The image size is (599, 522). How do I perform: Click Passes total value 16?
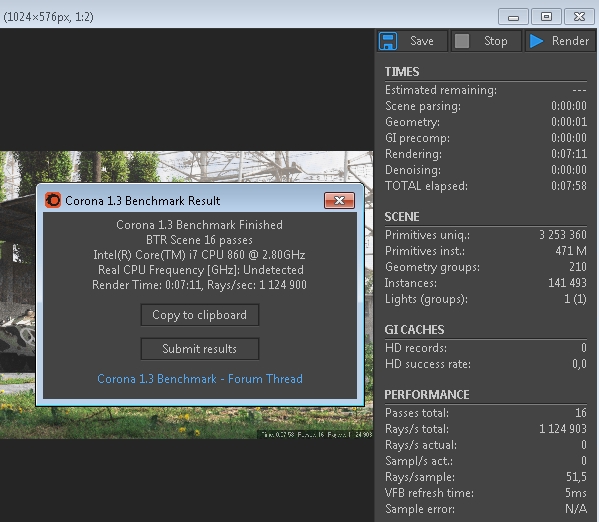(581, 413)
